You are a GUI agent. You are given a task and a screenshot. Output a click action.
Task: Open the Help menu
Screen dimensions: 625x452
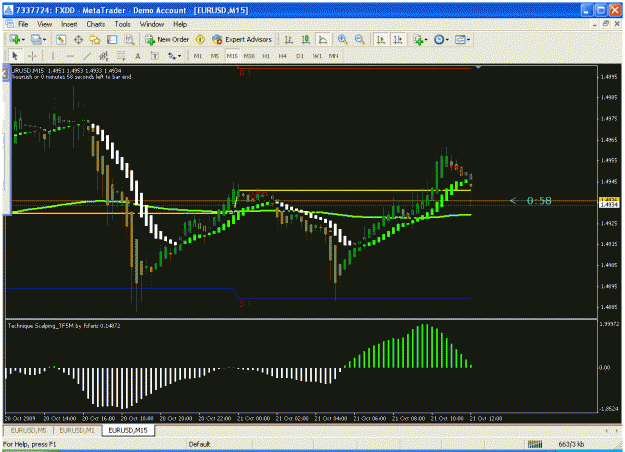180,24
